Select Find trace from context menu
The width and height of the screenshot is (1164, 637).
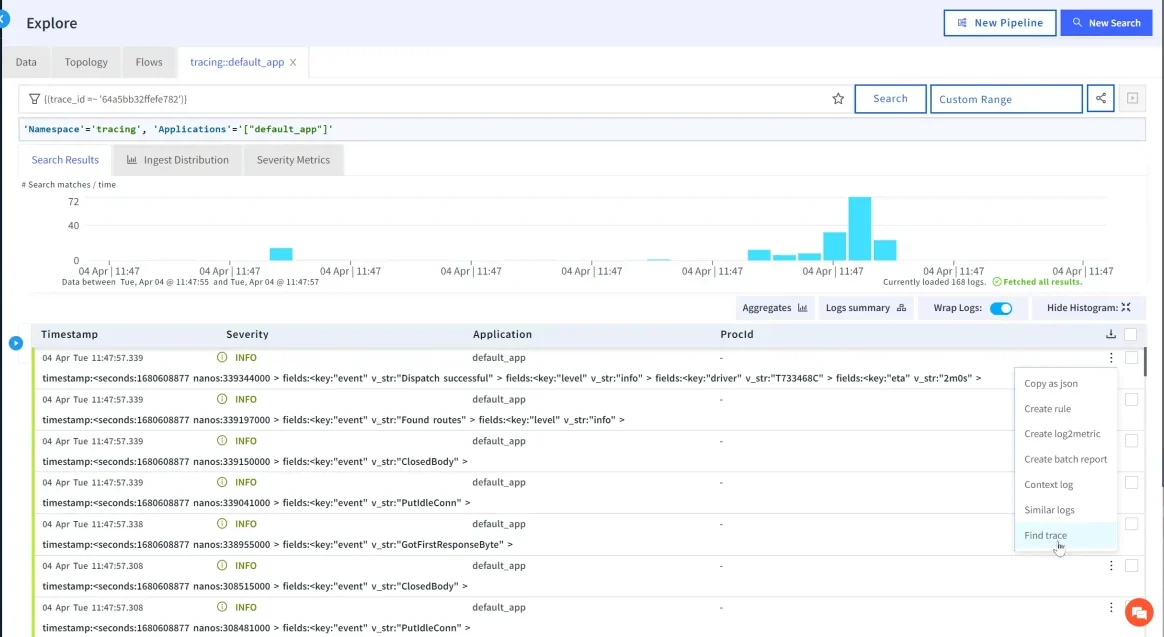click(1046, 536)
